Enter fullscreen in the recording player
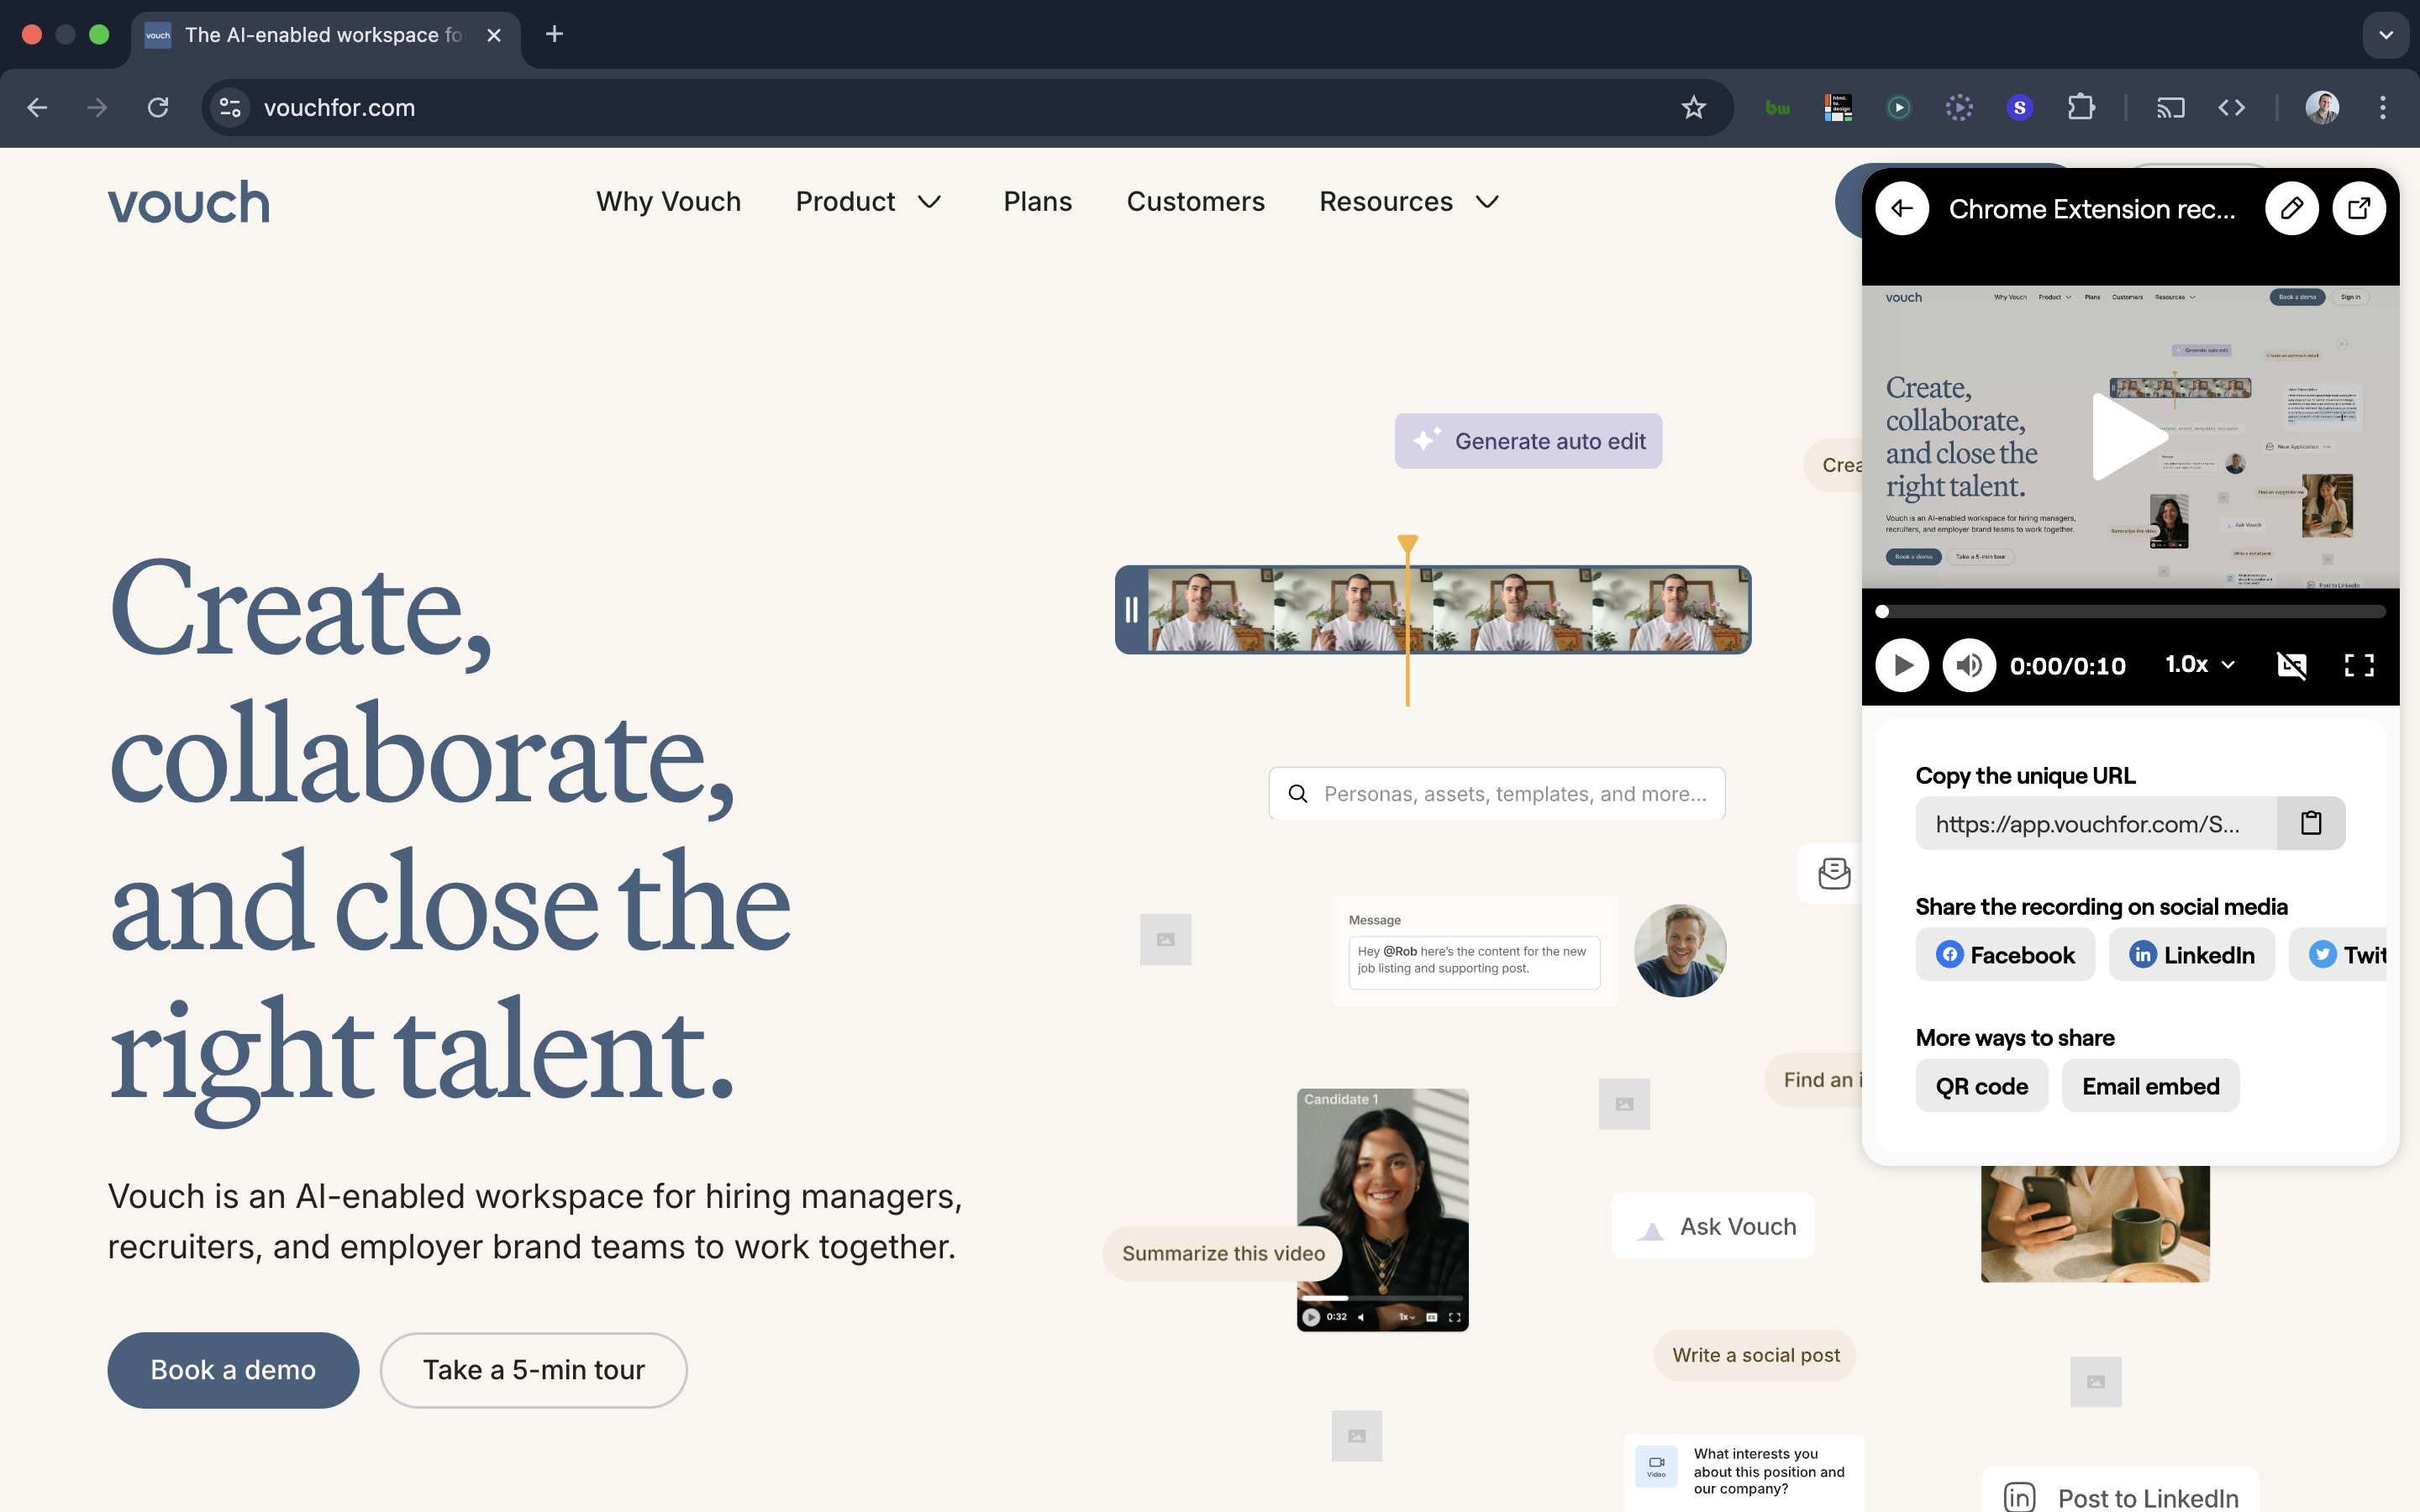The image size is (2420, 1512). tap(2359, 665)
